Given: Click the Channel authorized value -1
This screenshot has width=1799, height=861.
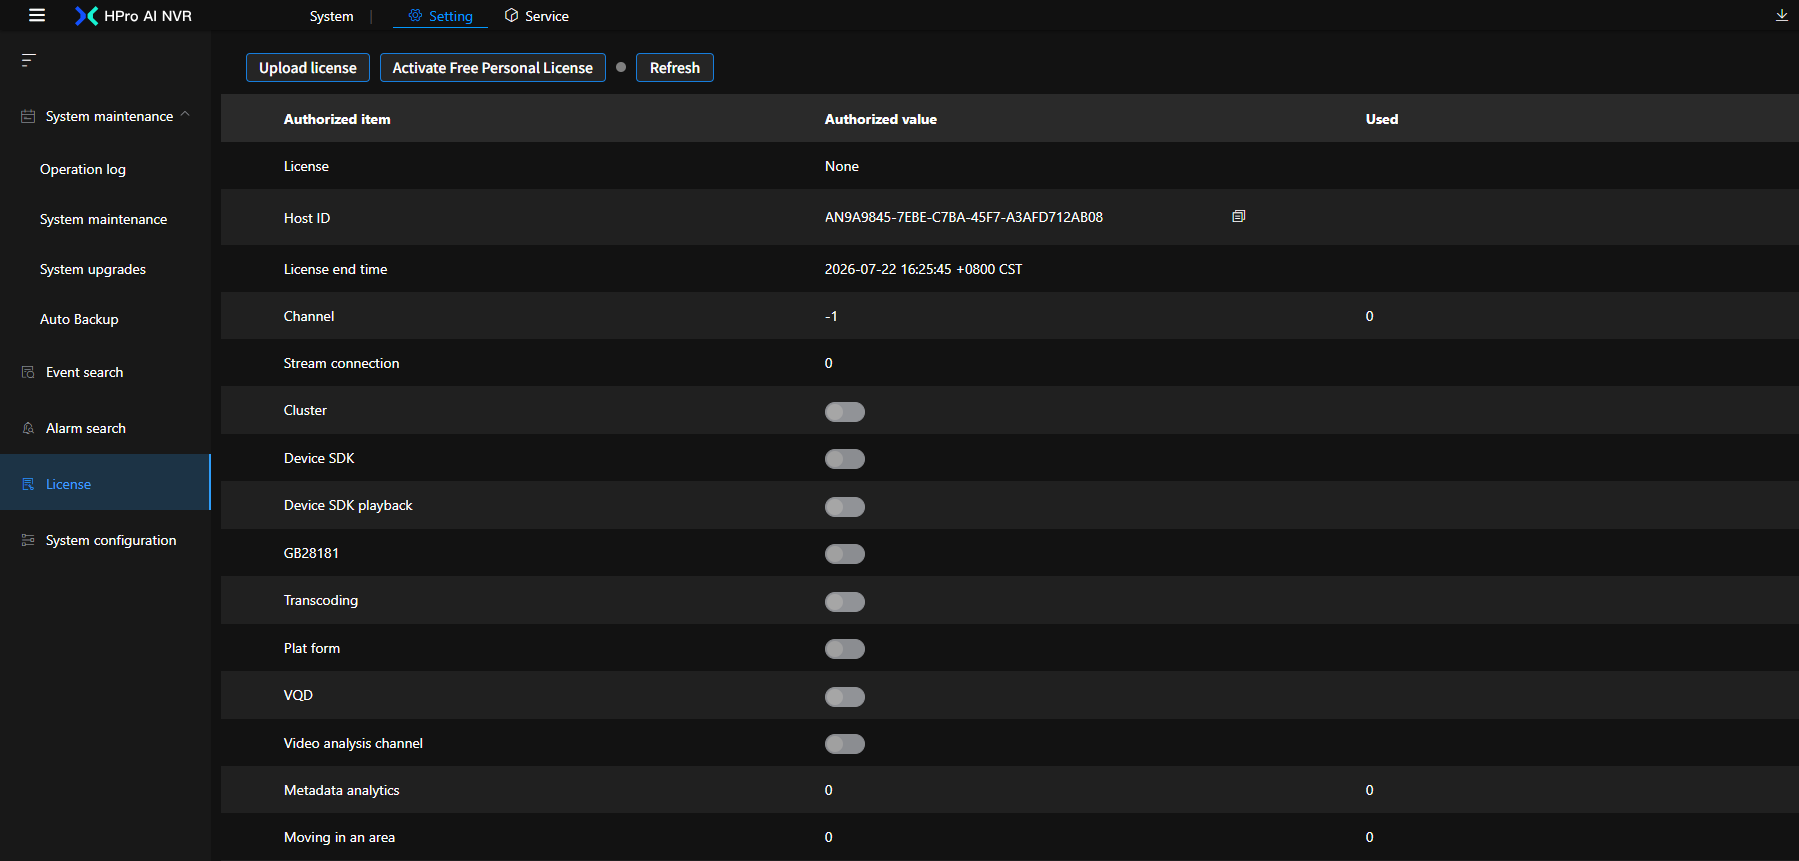Looking at the screenshot, I should tap(831, 316).
